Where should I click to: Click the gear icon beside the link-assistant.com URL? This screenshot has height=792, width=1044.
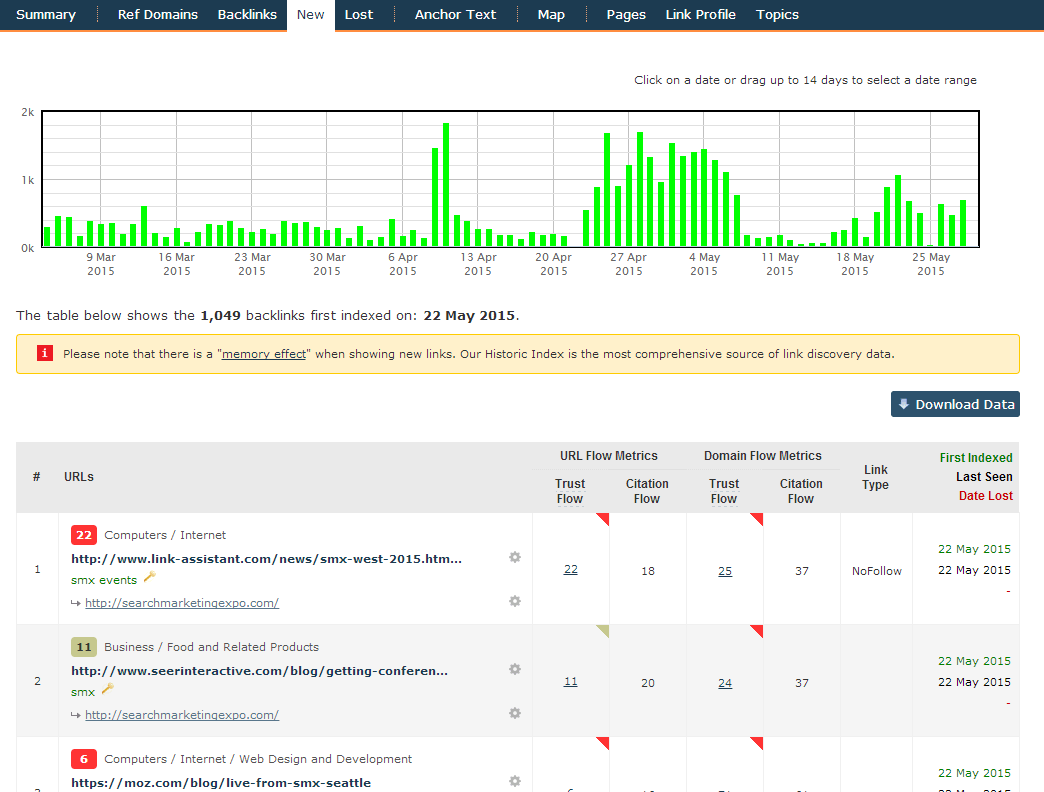tap(515, 558)
